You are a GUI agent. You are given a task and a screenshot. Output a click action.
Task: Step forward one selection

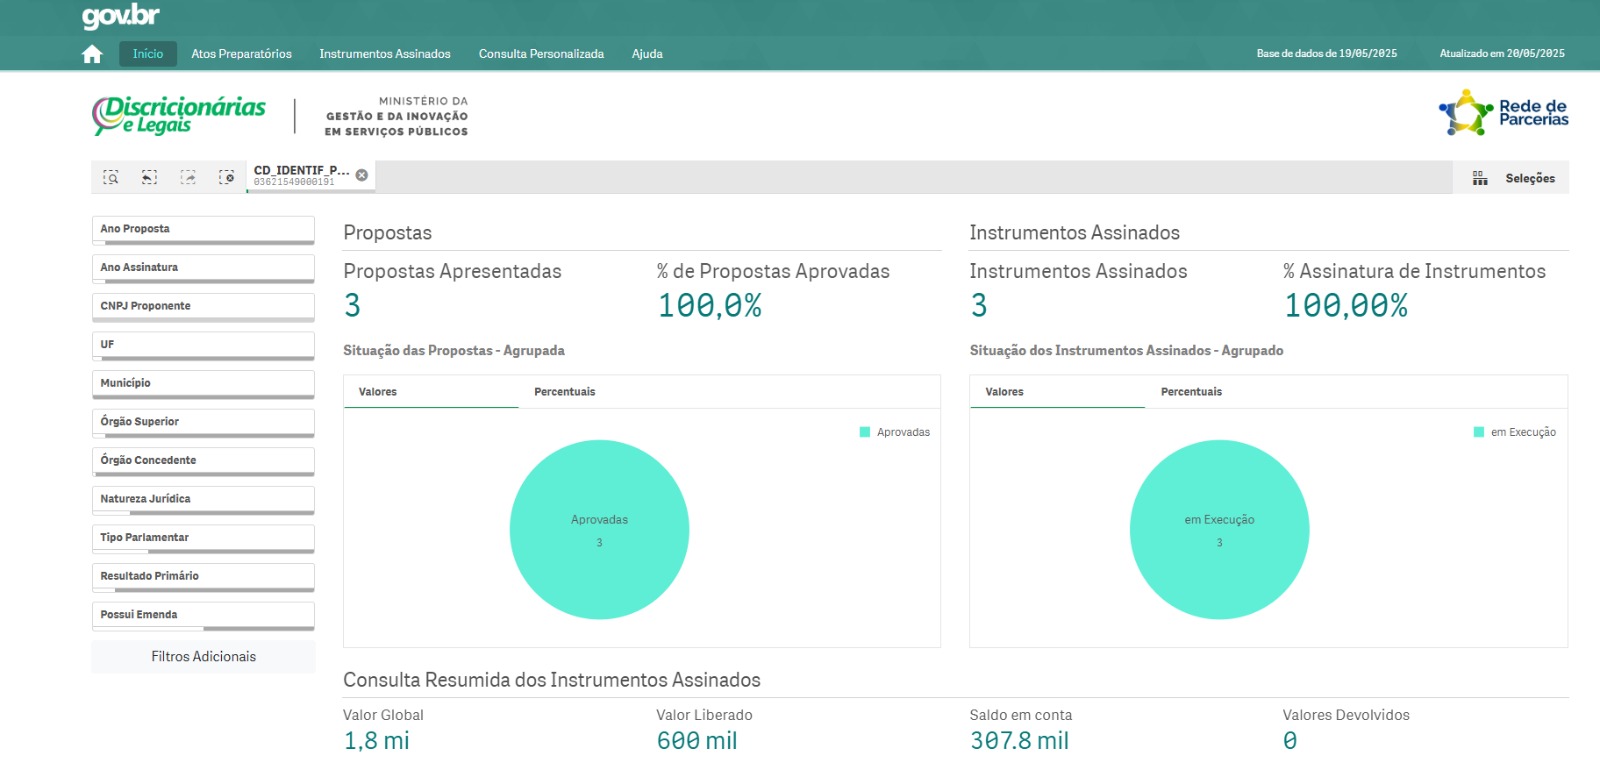click(x=188, y=177)
